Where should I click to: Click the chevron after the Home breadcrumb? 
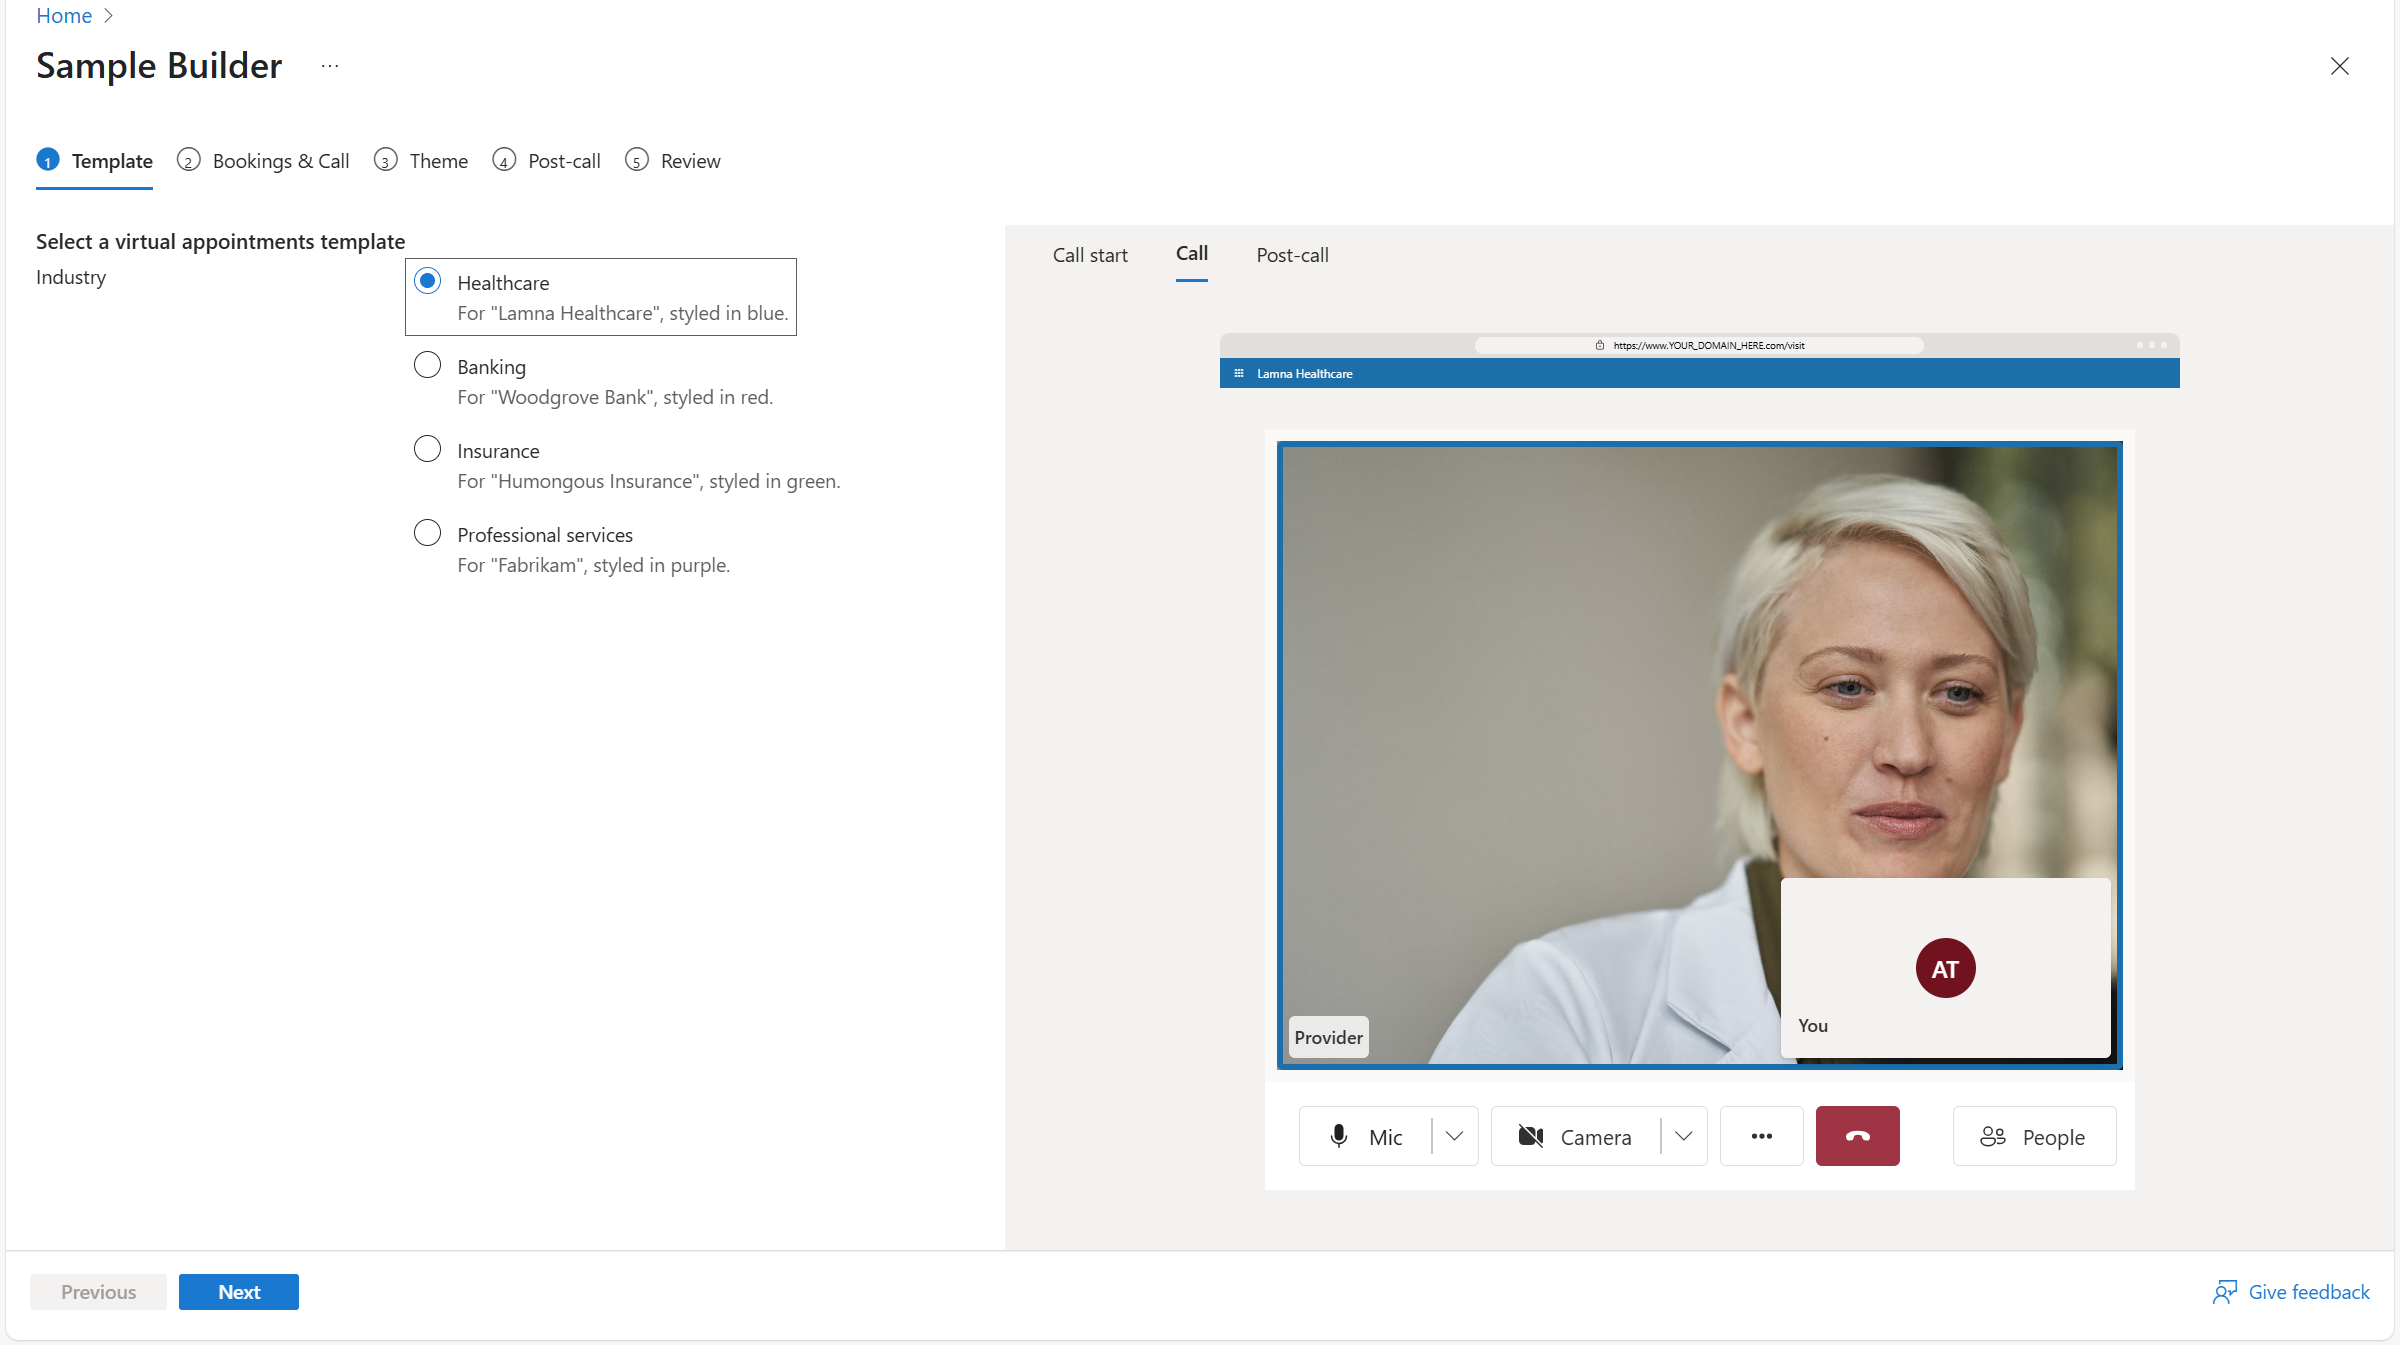tap(110, 15)
